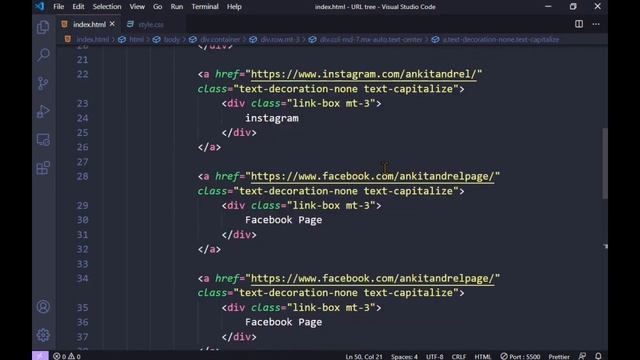Place cursor on 'Facebook Page' line 30

[283, 220]
